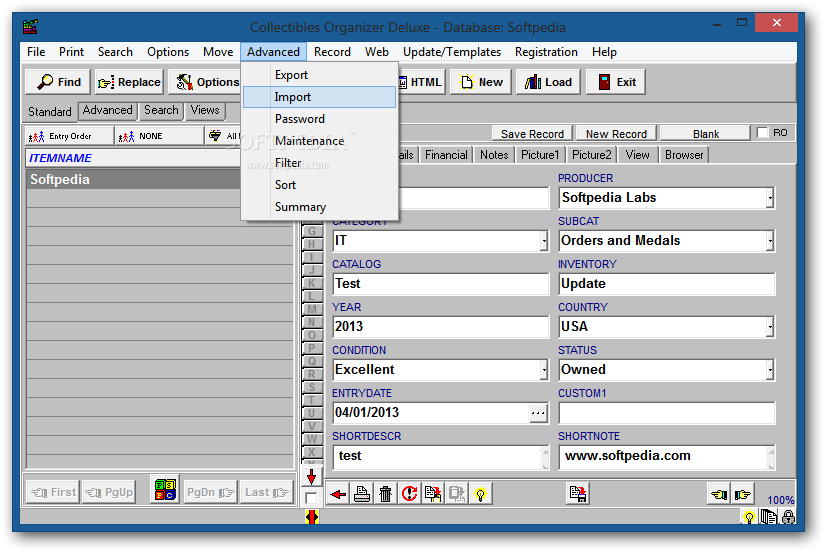Click the status bar pages icon
The width and height of the screenshot is (825, 552).
[769, 517]
